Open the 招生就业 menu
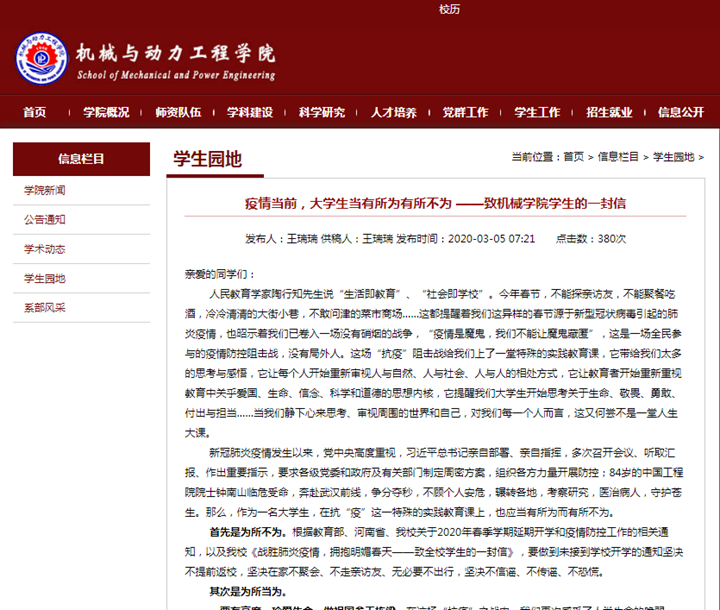This screenshot has height=610, width=720. coord(609,112)
